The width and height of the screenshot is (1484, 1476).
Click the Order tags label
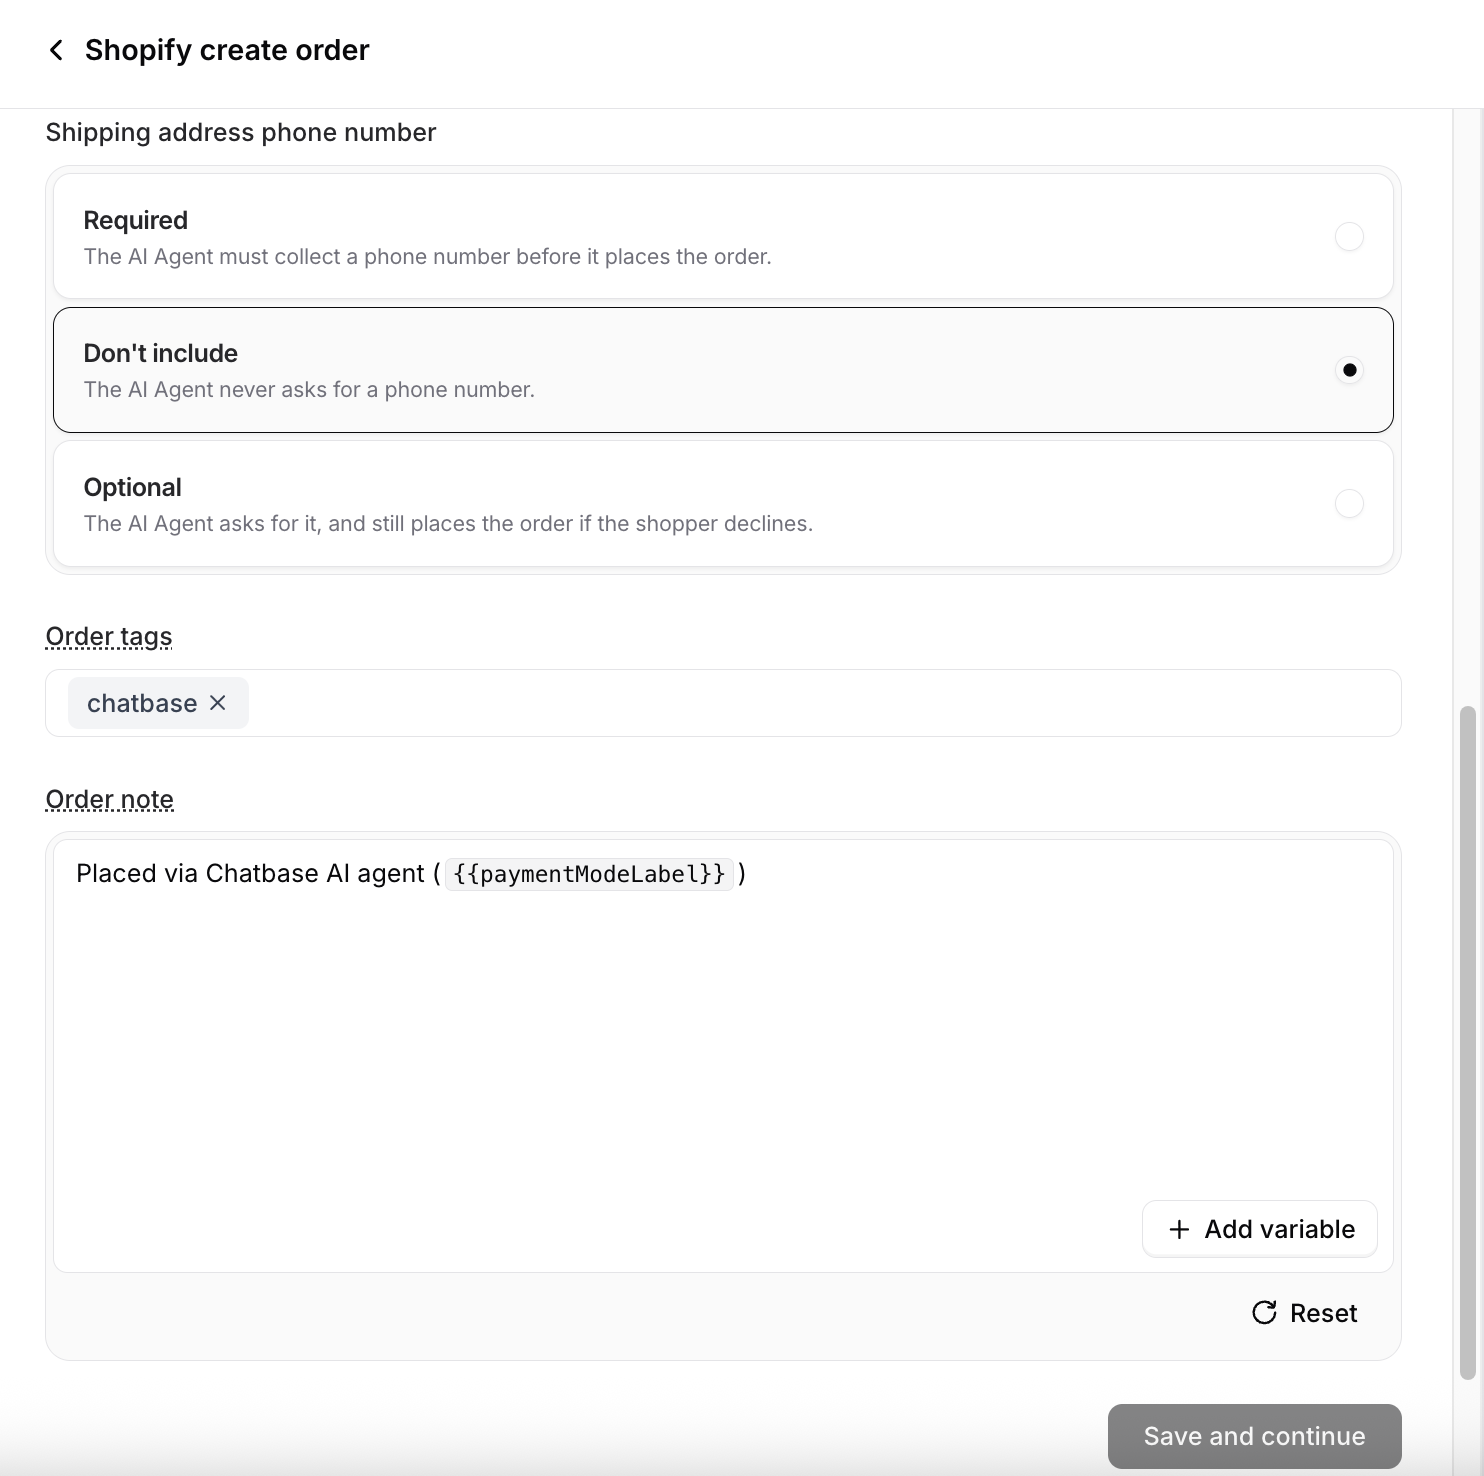click(x=109, y=636)
